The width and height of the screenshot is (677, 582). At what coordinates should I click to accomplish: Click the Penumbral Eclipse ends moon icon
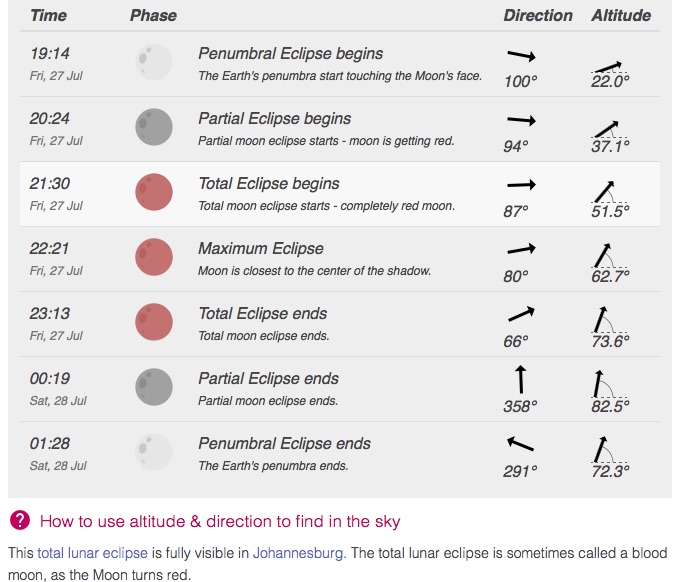[x=154, y=452]
